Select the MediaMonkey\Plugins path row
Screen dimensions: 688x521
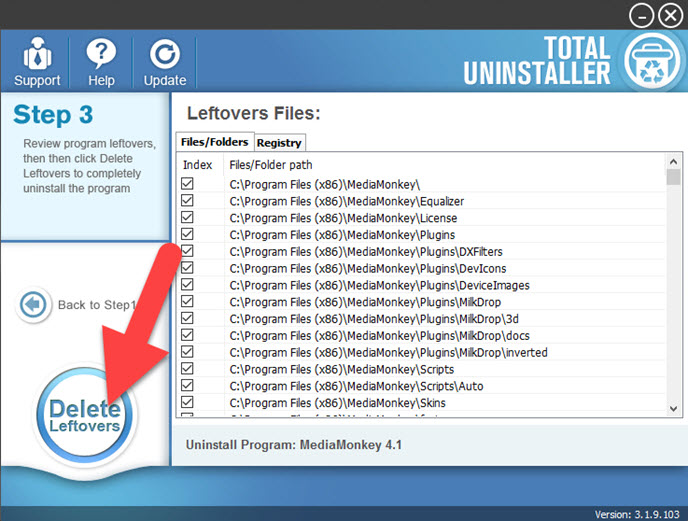[342, 235]
